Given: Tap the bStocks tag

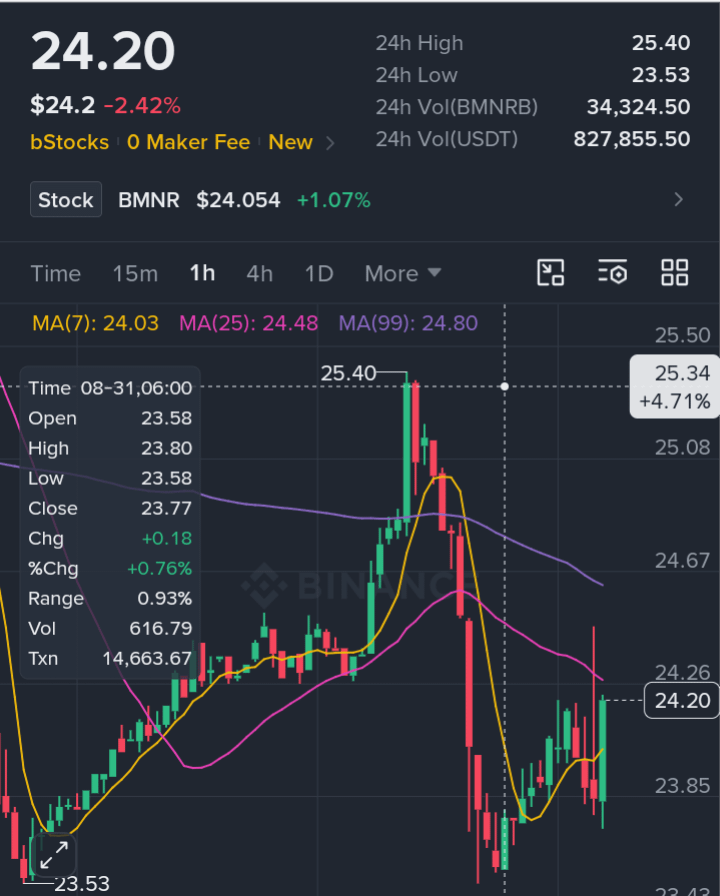Looking at the screenshot, I should (x=70, y=142).
